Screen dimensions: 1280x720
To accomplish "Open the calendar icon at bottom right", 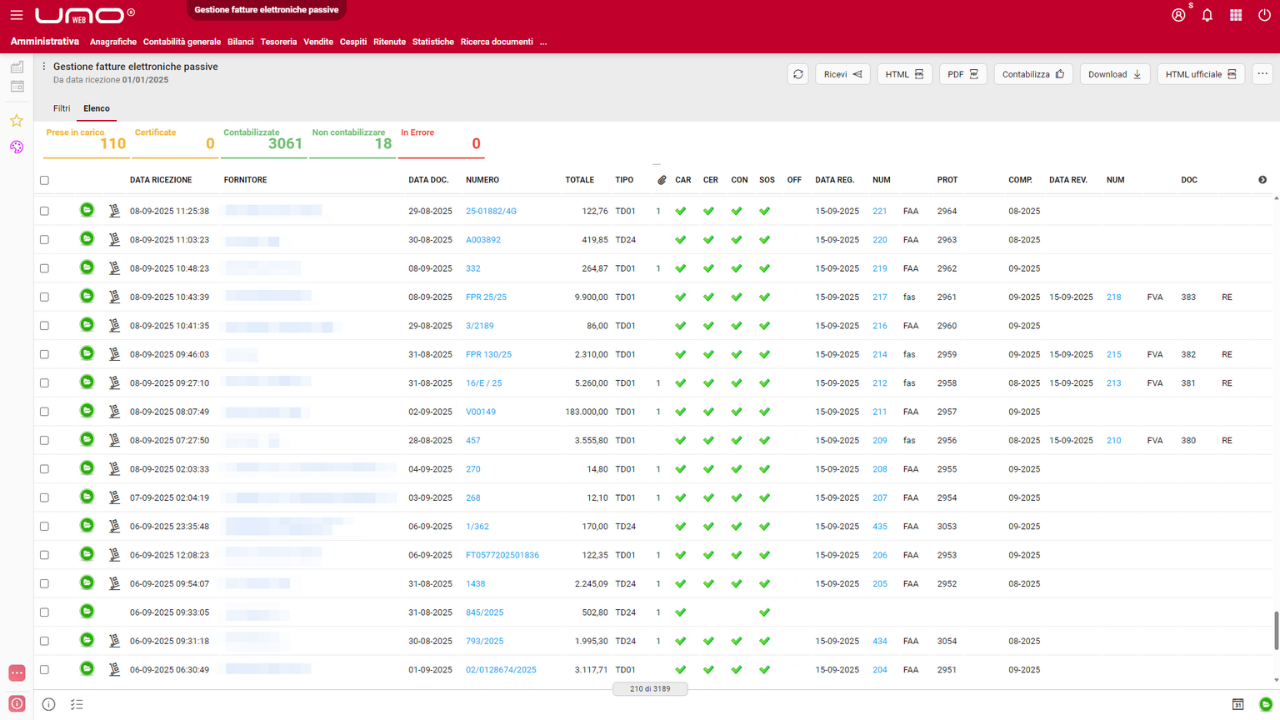I will pyautogui.click(x=1237, y=704).
